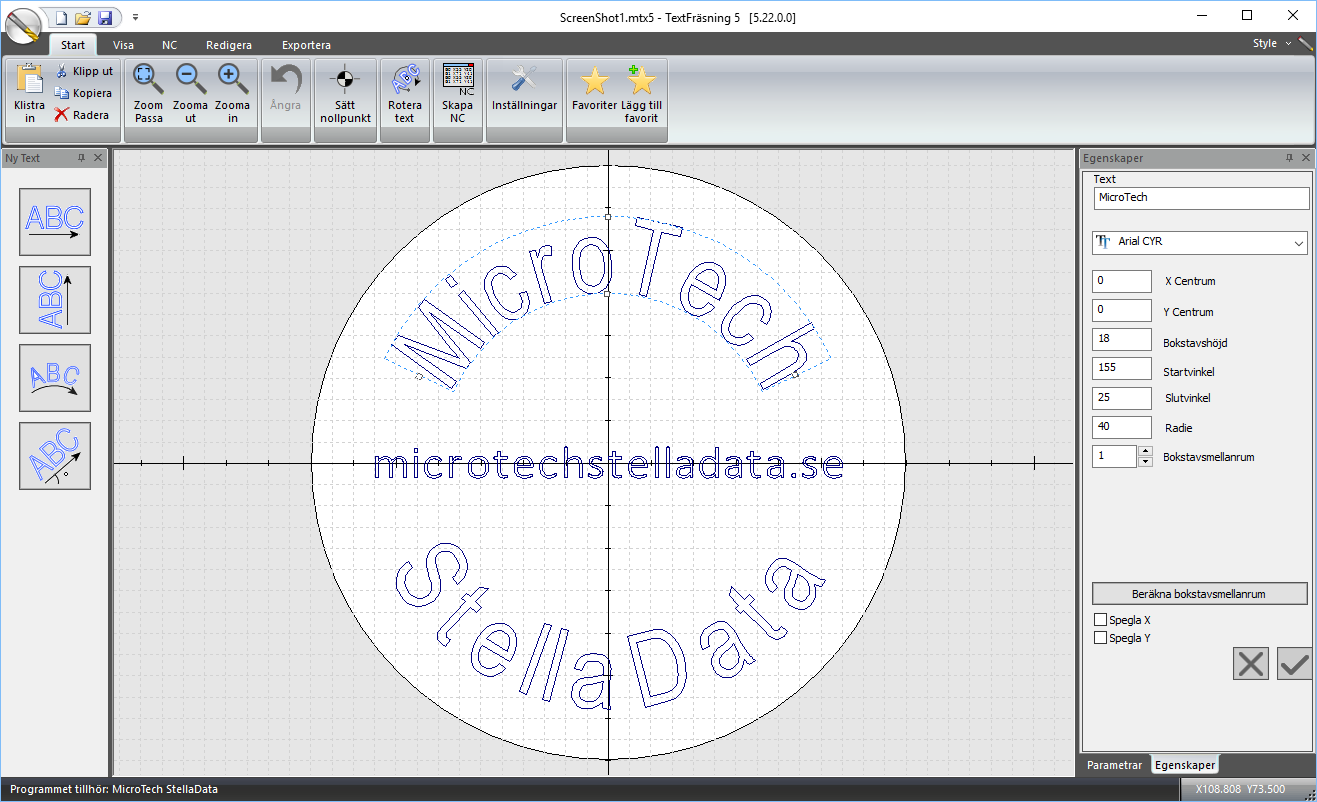This screenshot has height=802, width=1317.
Task: Pin the Ny Text panel
Action: pos(81,158)
